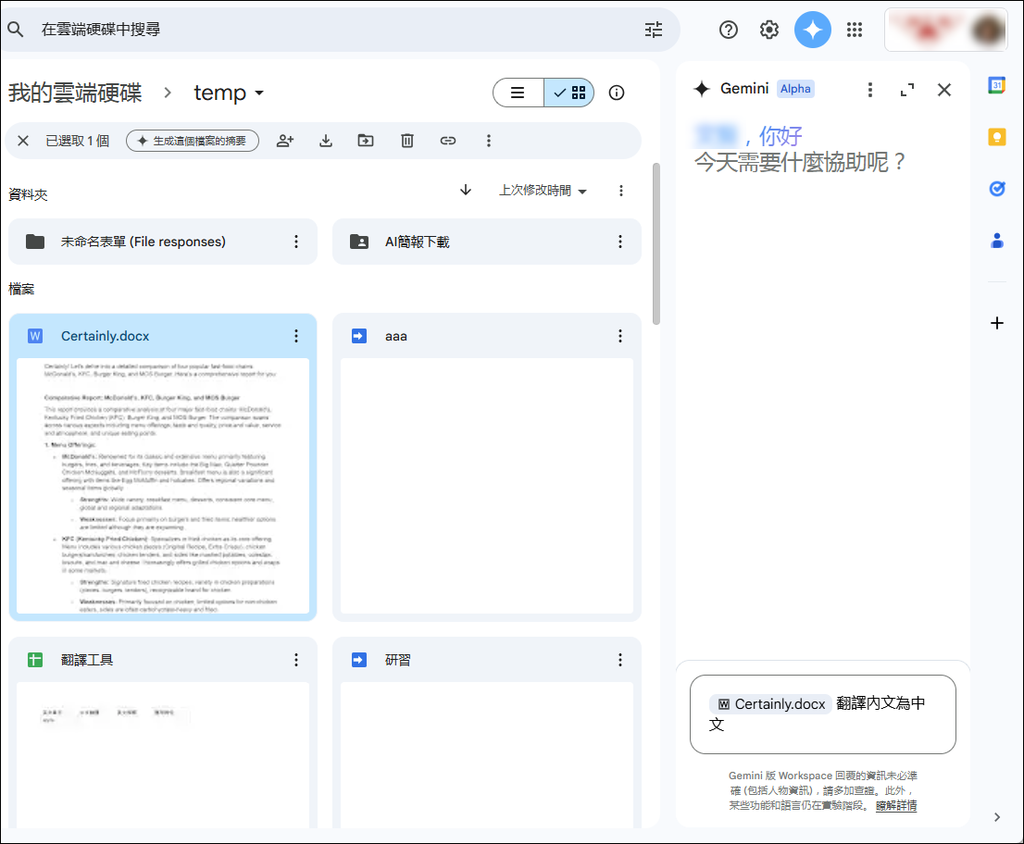Image resolution: width=1024 pixels, height=844 pixels.
Task: Share the selected file with people
Action: pyautogui.click(x=285, y=140)
